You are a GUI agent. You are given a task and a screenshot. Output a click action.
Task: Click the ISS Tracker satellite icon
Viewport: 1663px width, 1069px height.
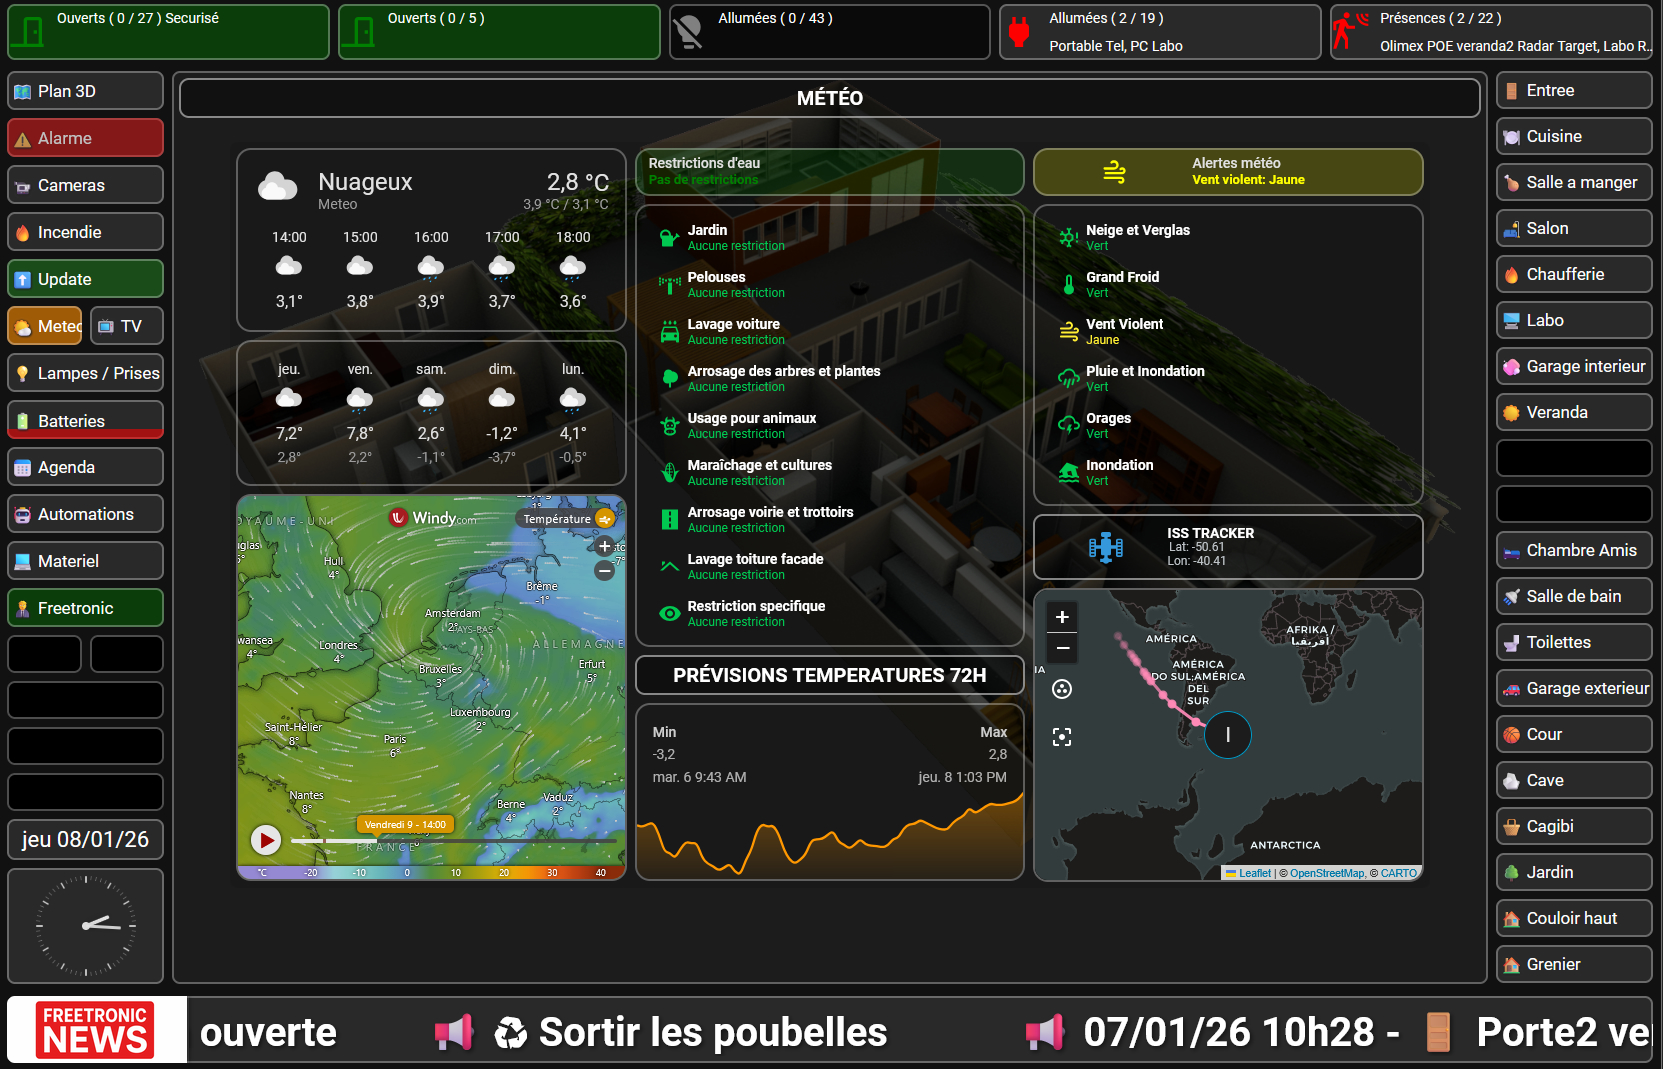click(1105, 547)
